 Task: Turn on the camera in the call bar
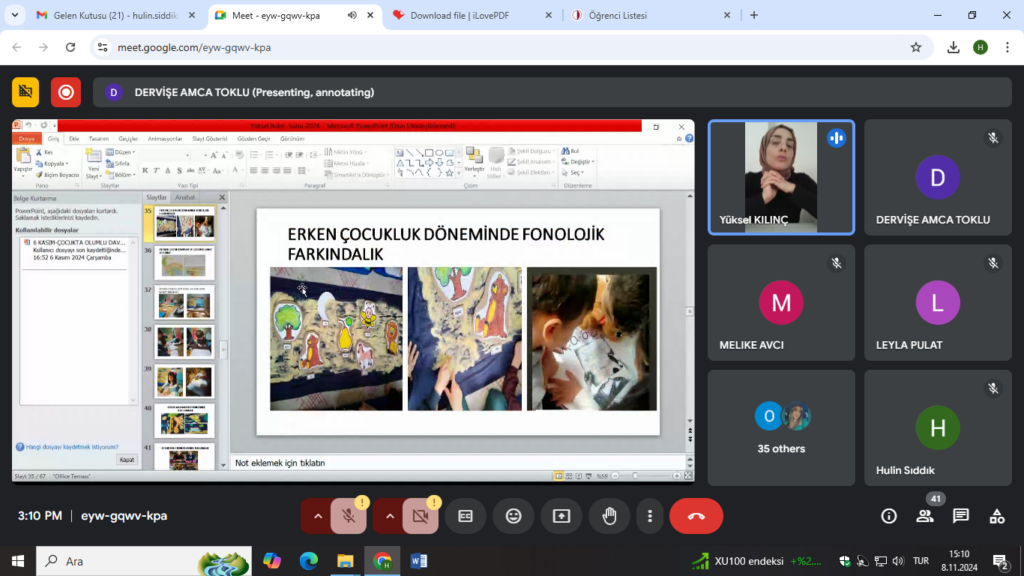click(x=420, y=516)
